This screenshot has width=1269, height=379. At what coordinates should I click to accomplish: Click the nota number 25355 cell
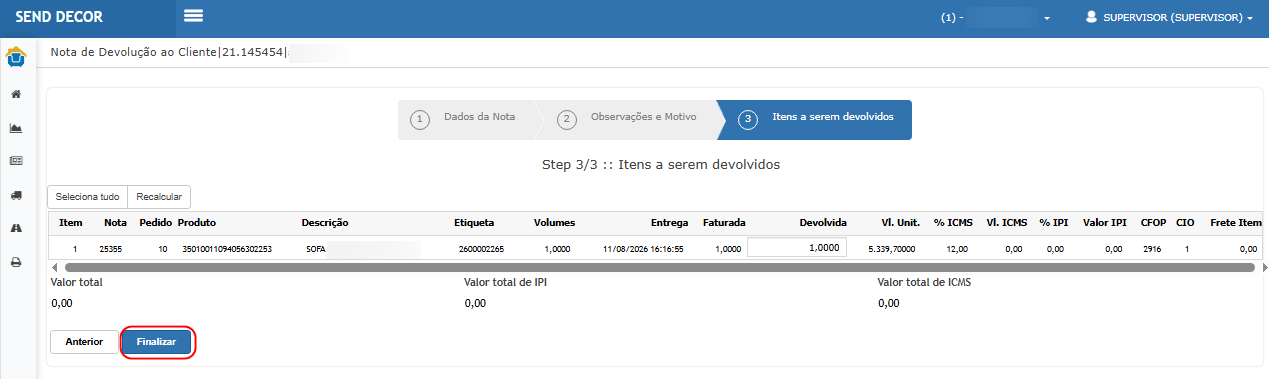point(111,248)
